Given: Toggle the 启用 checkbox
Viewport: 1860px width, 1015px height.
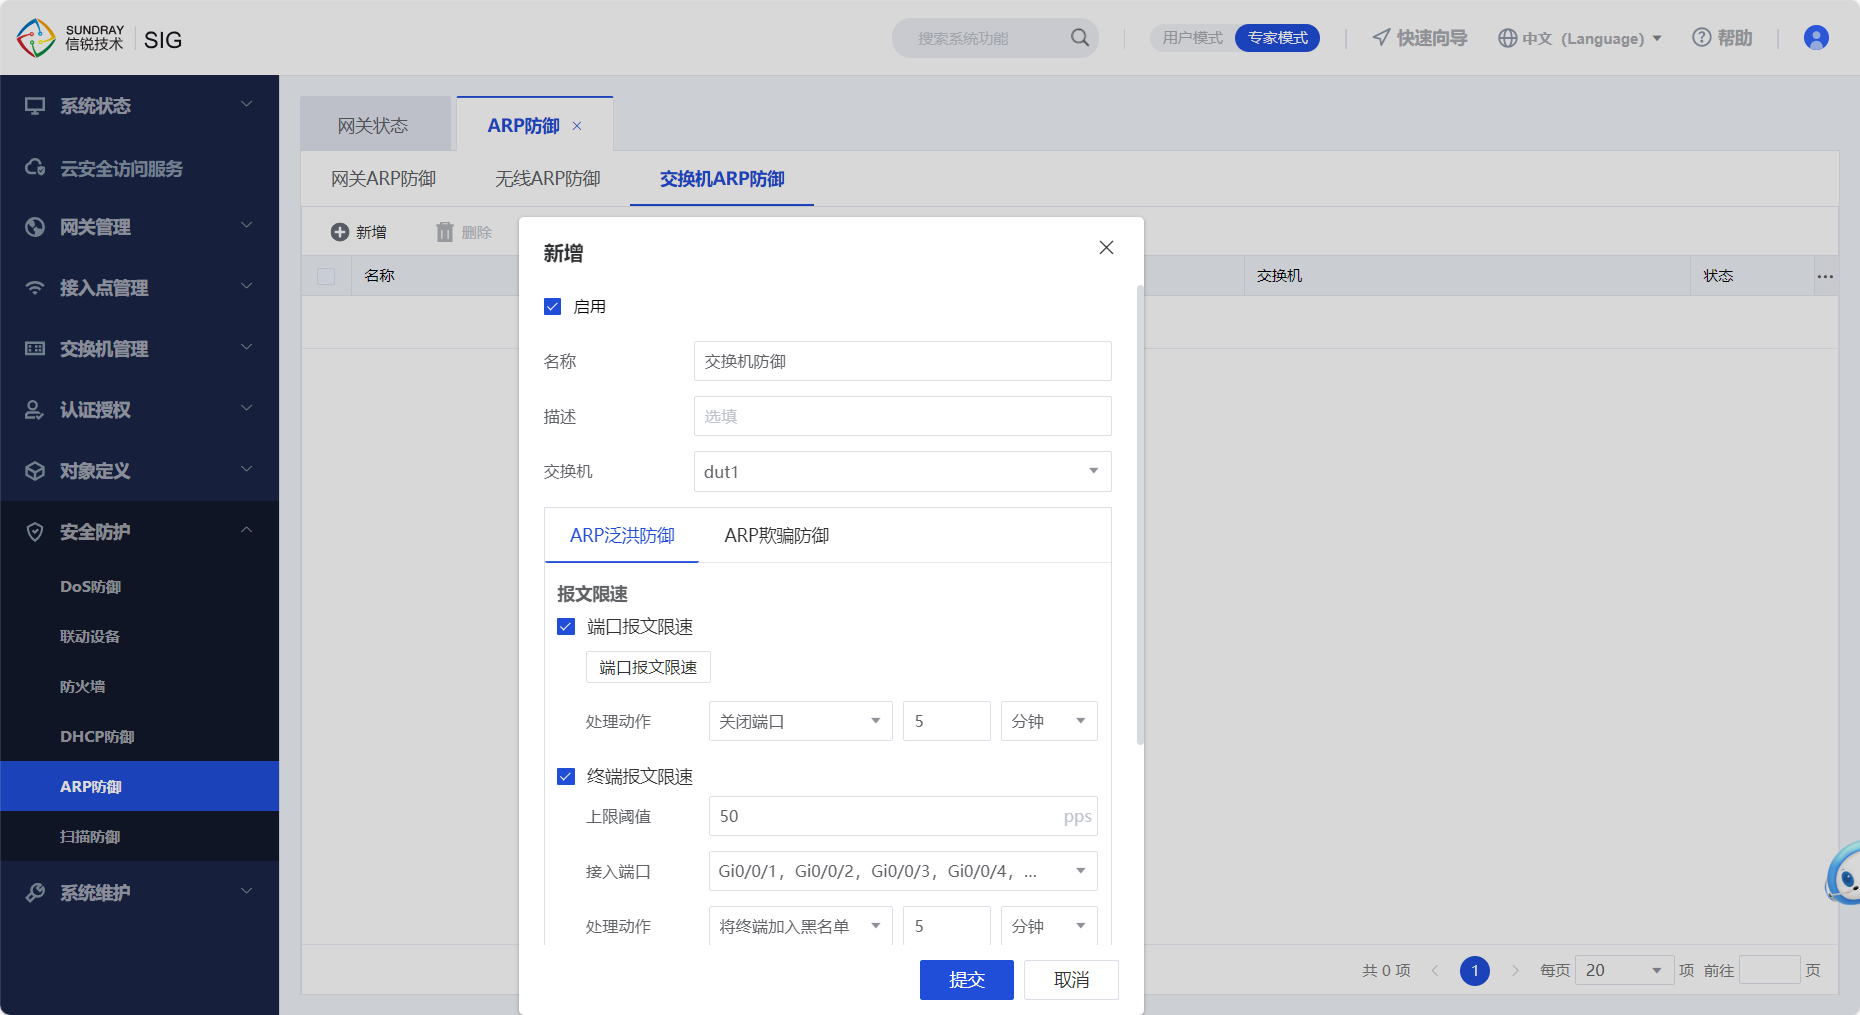Looking at the screenshot, I should 552,306.
